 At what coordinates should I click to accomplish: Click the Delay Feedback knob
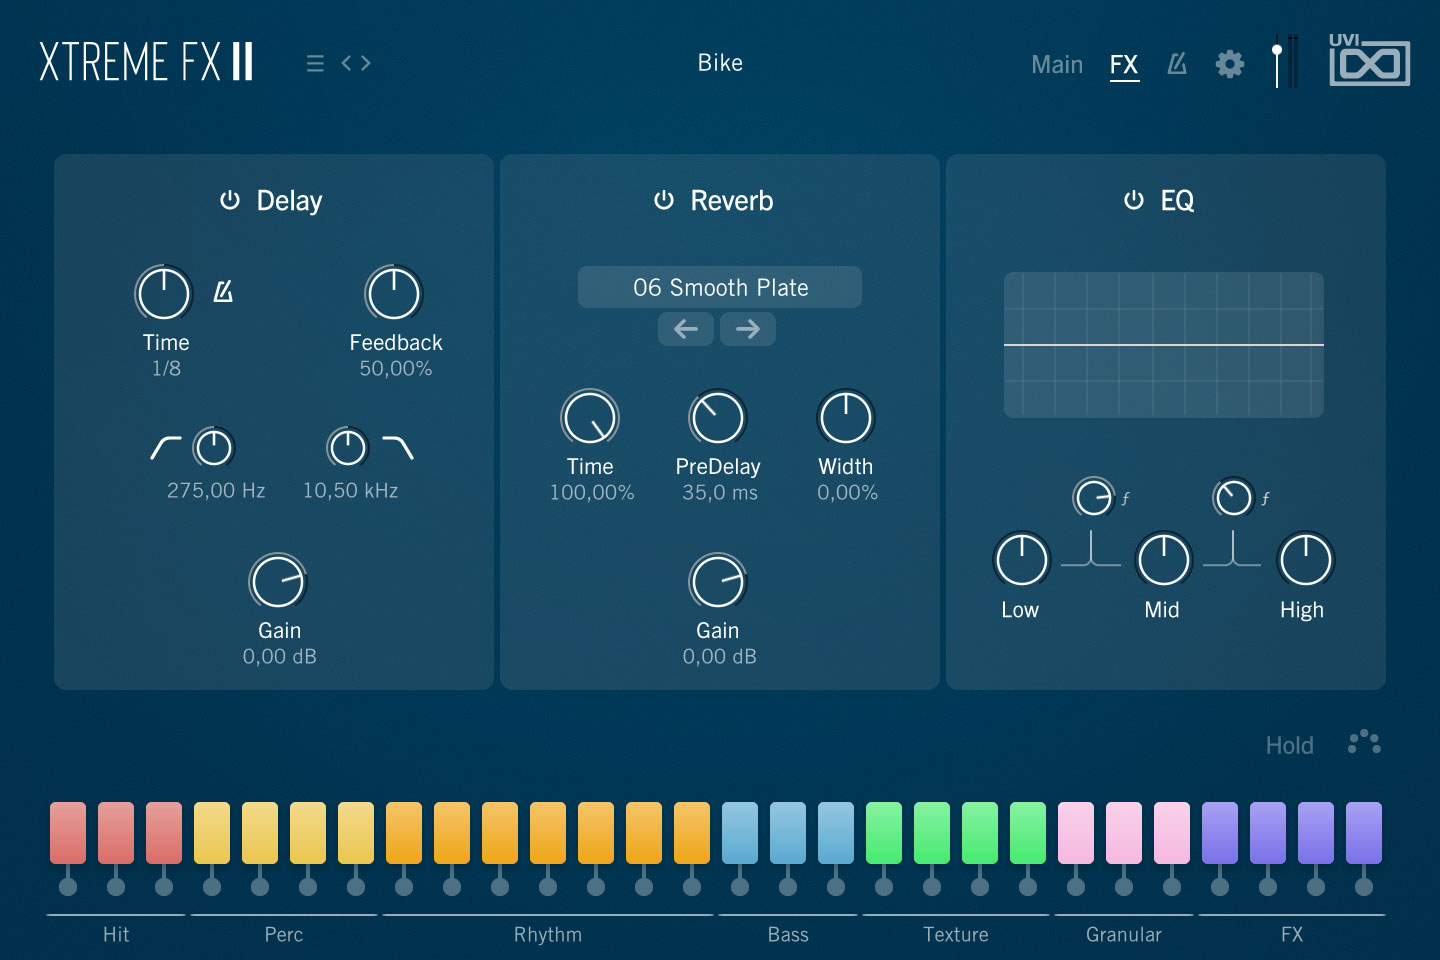click(394, 294)
